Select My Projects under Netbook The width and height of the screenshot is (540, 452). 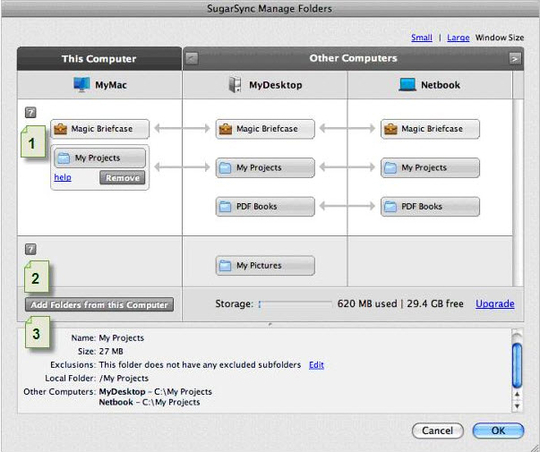(x=430, y=168)
